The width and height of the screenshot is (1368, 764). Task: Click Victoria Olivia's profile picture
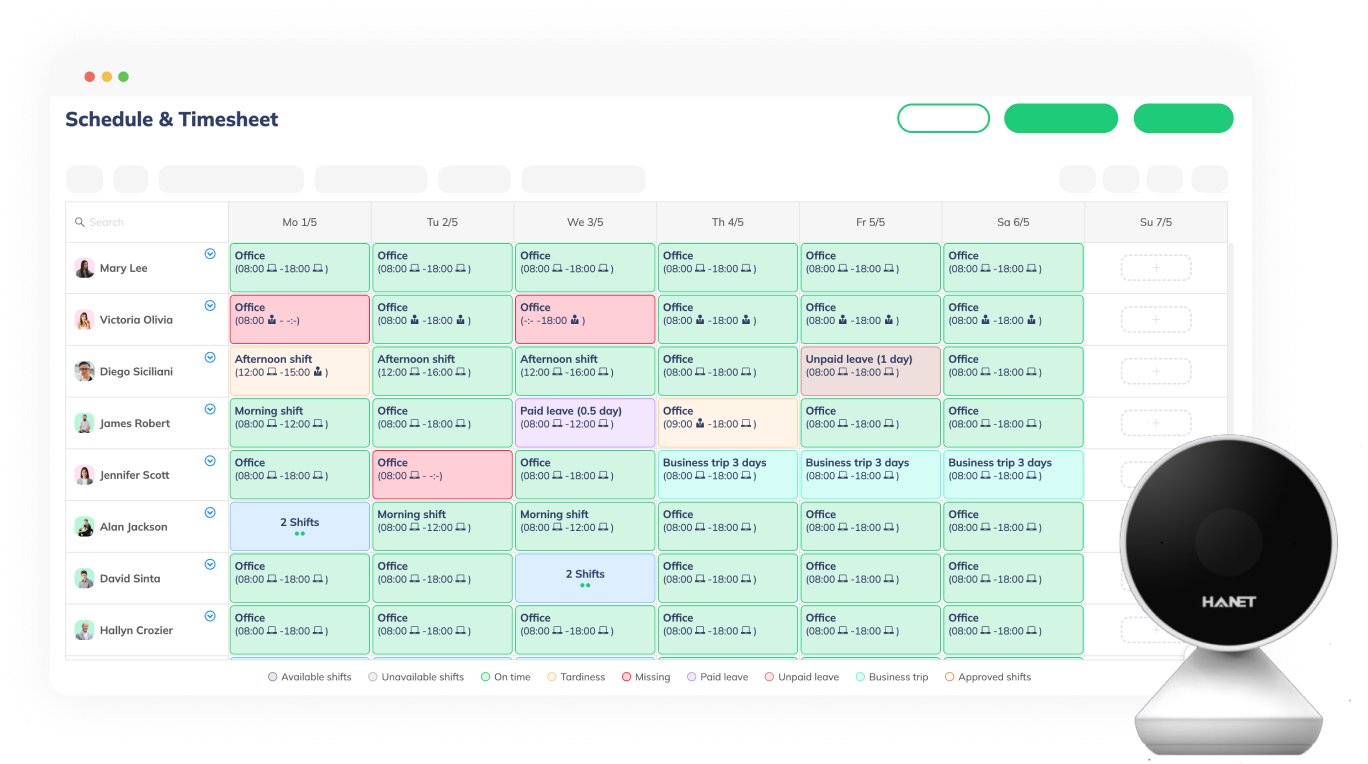(85, 320)
